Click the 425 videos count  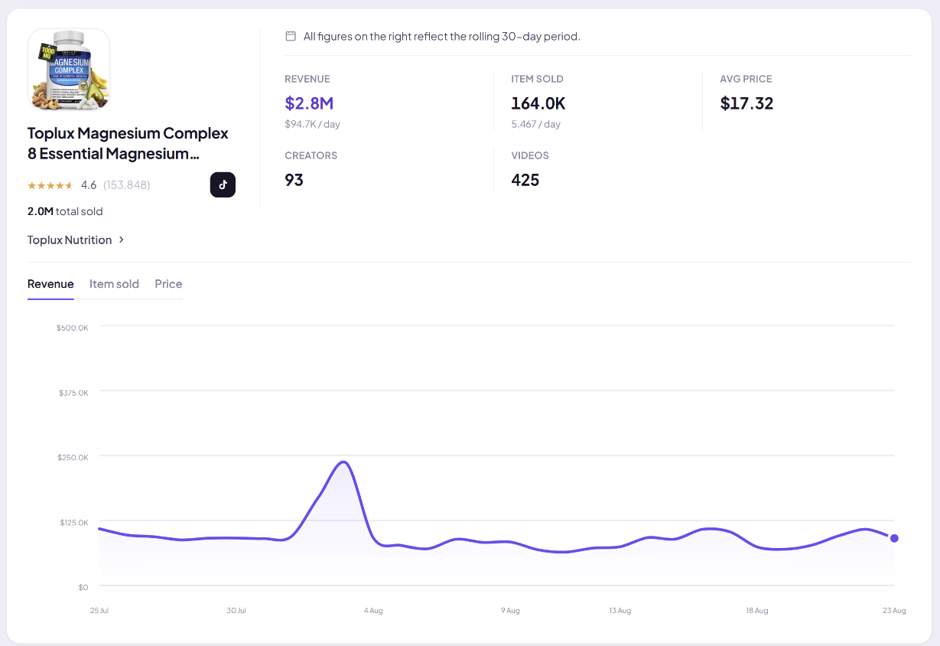tap(525, 180)
